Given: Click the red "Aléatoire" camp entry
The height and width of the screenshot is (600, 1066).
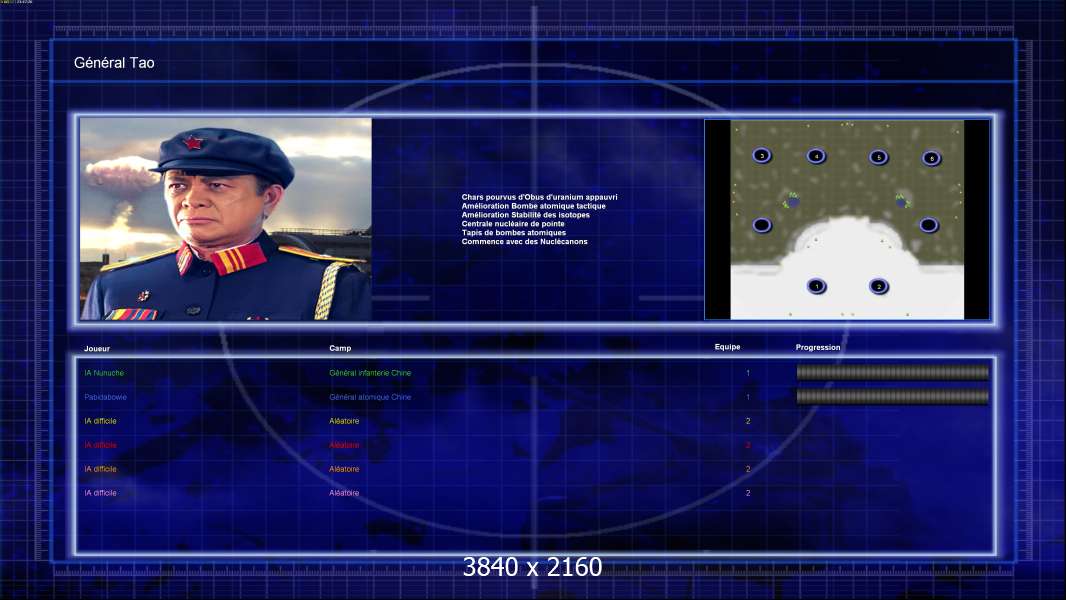Looking at the screenshot, I should pyautogui.click(x=344, y=445).
